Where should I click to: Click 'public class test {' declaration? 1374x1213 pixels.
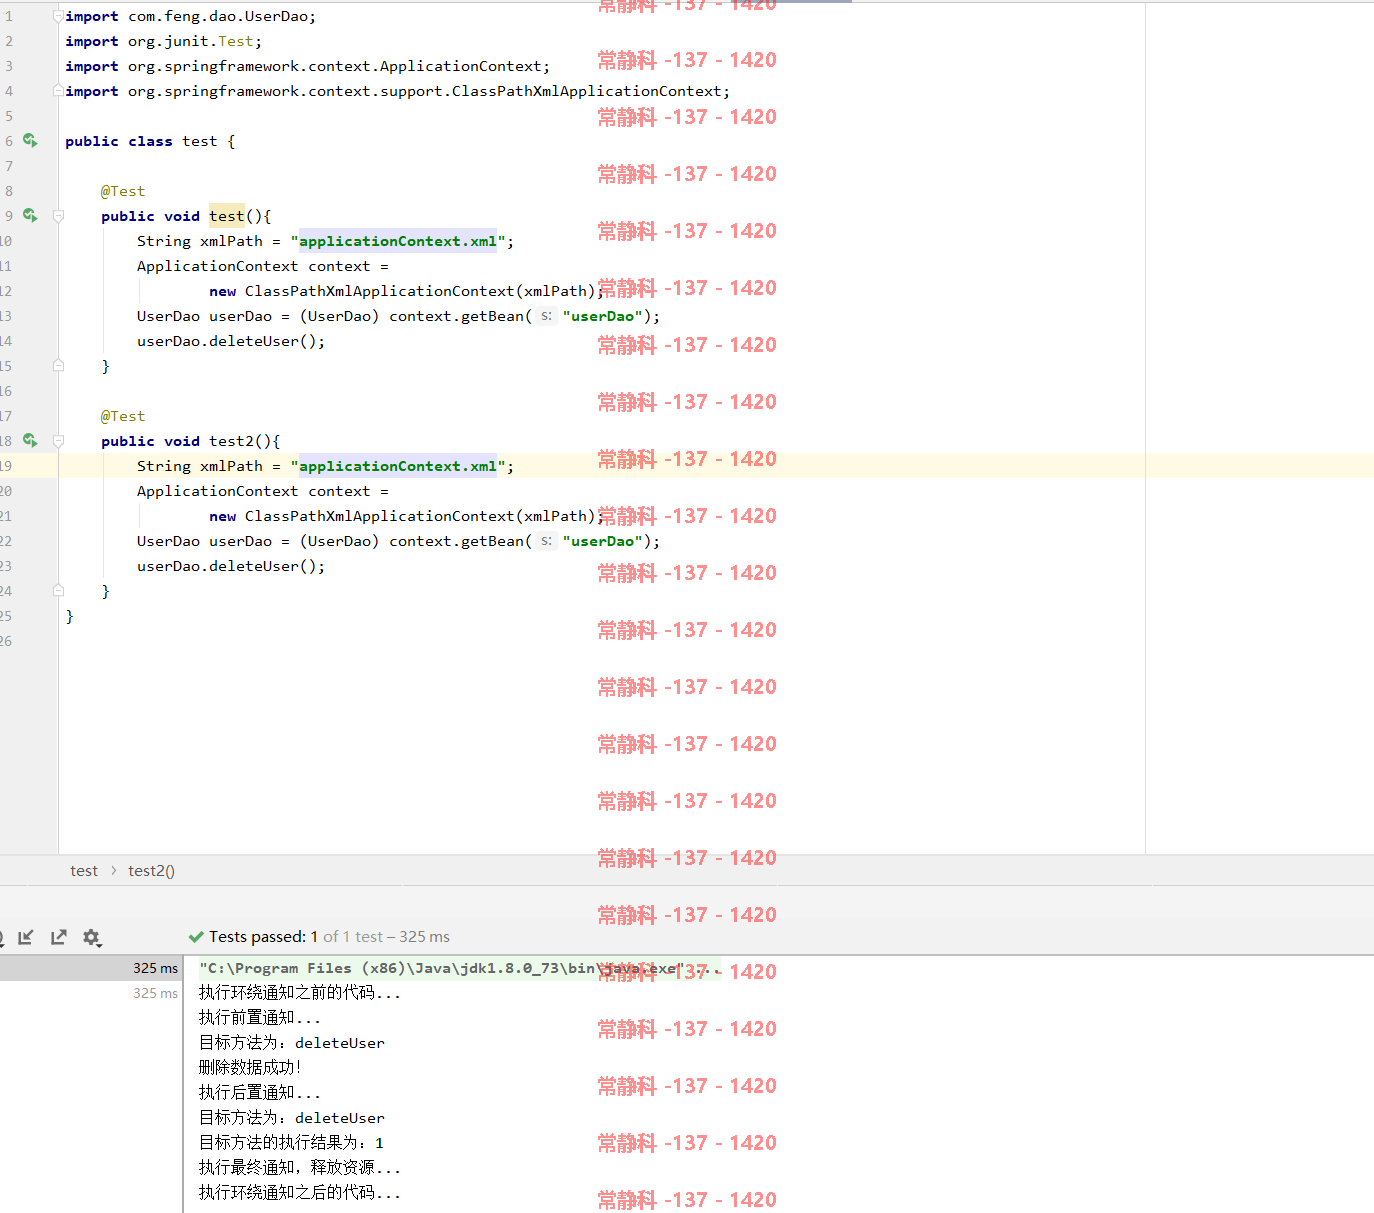(x=150, y=141)
